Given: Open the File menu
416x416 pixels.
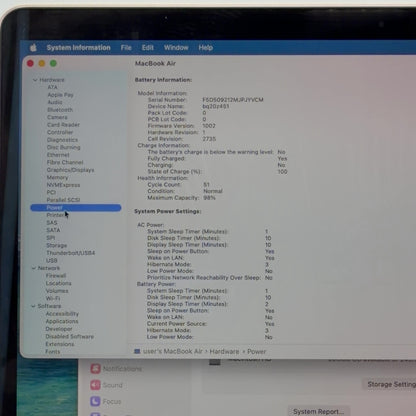Looking at the screenshot, I should click(x=126, y=48).
